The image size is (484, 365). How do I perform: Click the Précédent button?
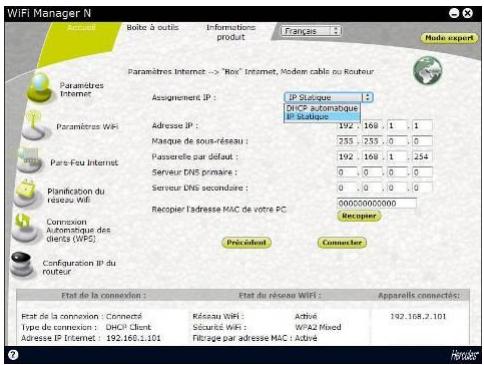point(246,242)
